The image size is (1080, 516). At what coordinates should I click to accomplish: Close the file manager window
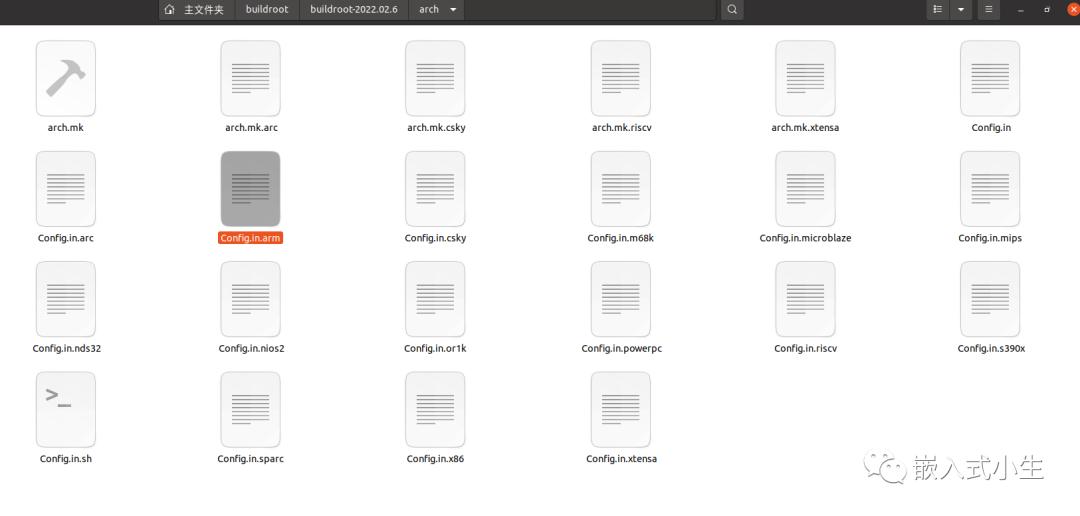pyautogui.click(x=1072, y=10)
